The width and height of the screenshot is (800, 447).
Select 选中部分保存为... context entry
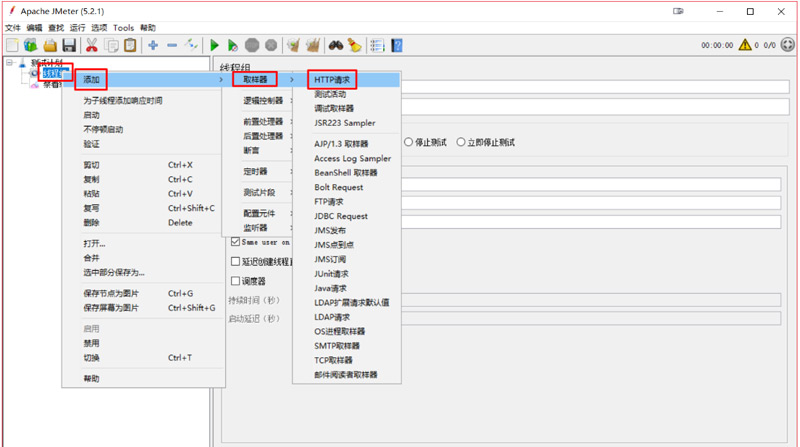click(114, 272)
